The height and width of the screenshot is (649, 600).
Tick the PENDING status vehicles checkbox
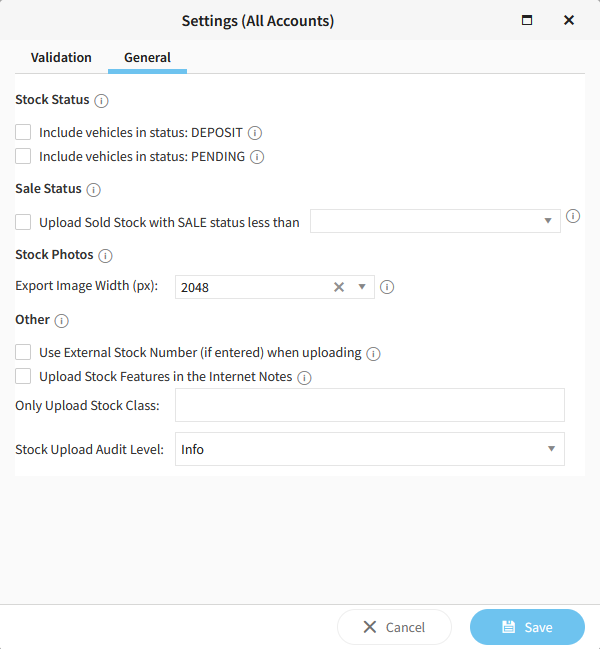(x=23, y=156)
